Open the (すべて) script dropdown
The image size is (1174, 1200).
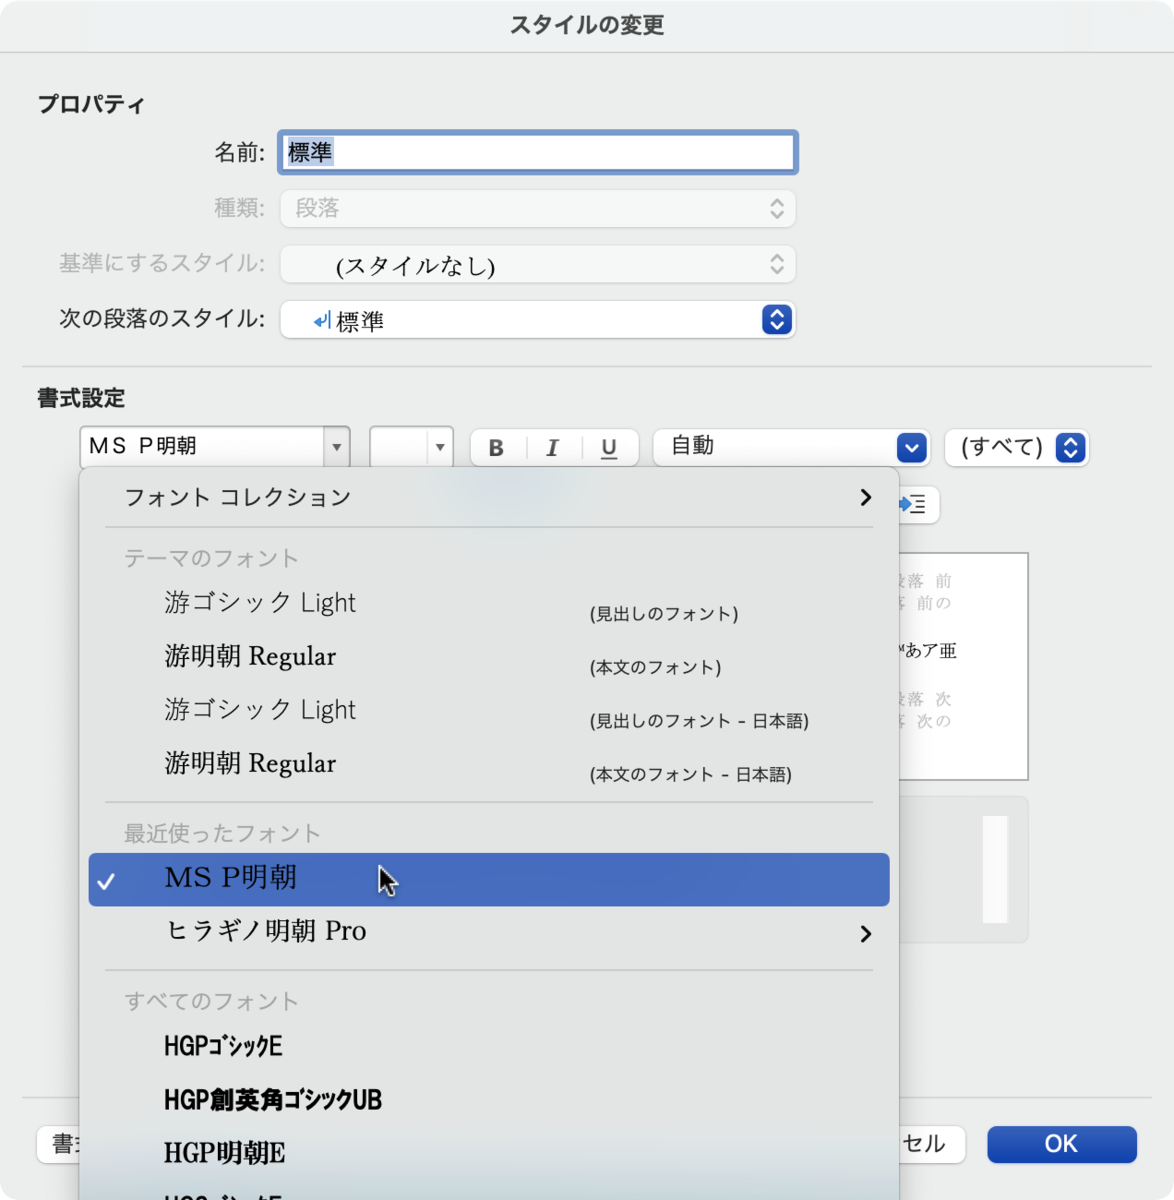[x=1017, y=447]
